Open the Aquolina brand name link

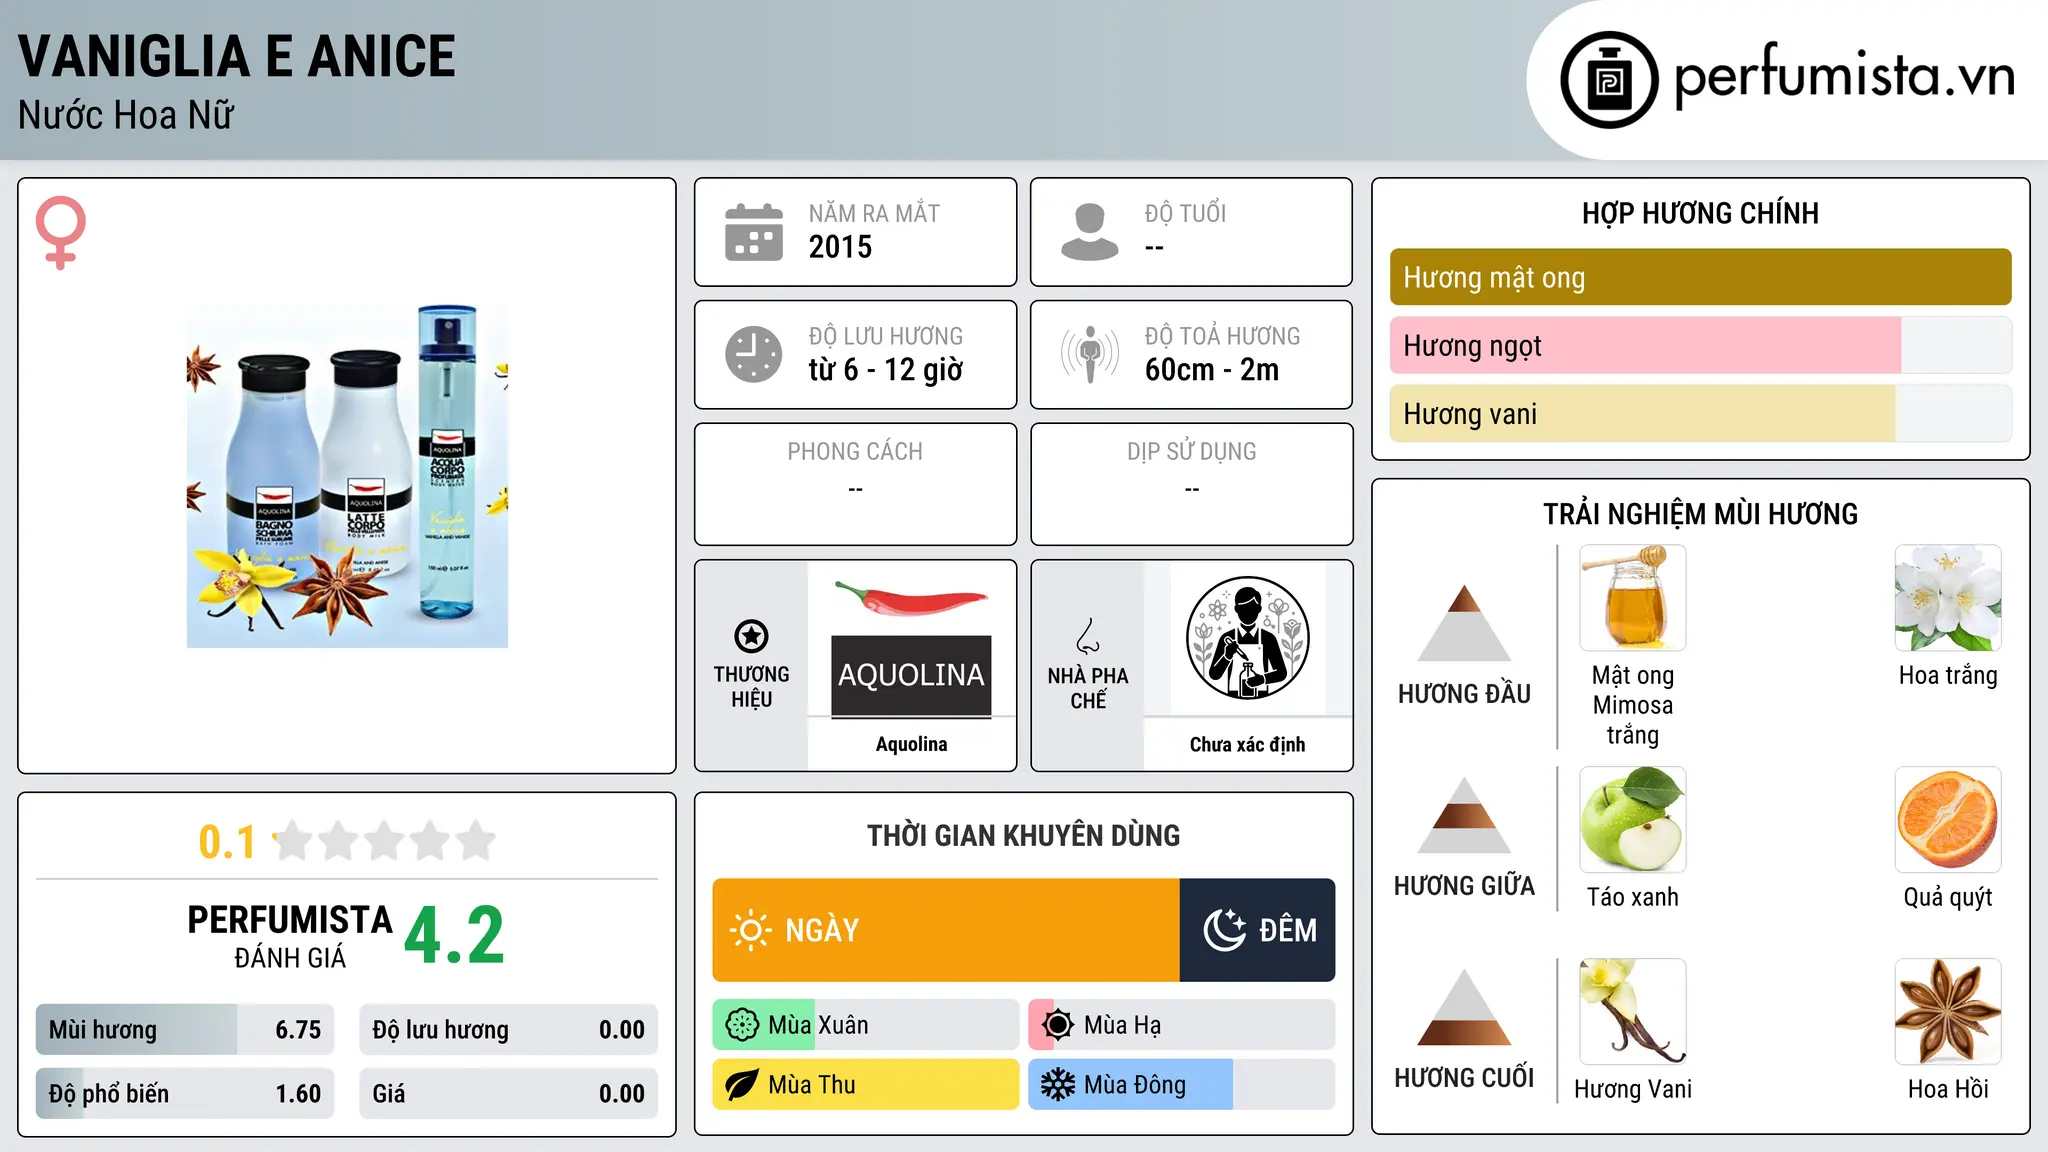tap(912, 744)
